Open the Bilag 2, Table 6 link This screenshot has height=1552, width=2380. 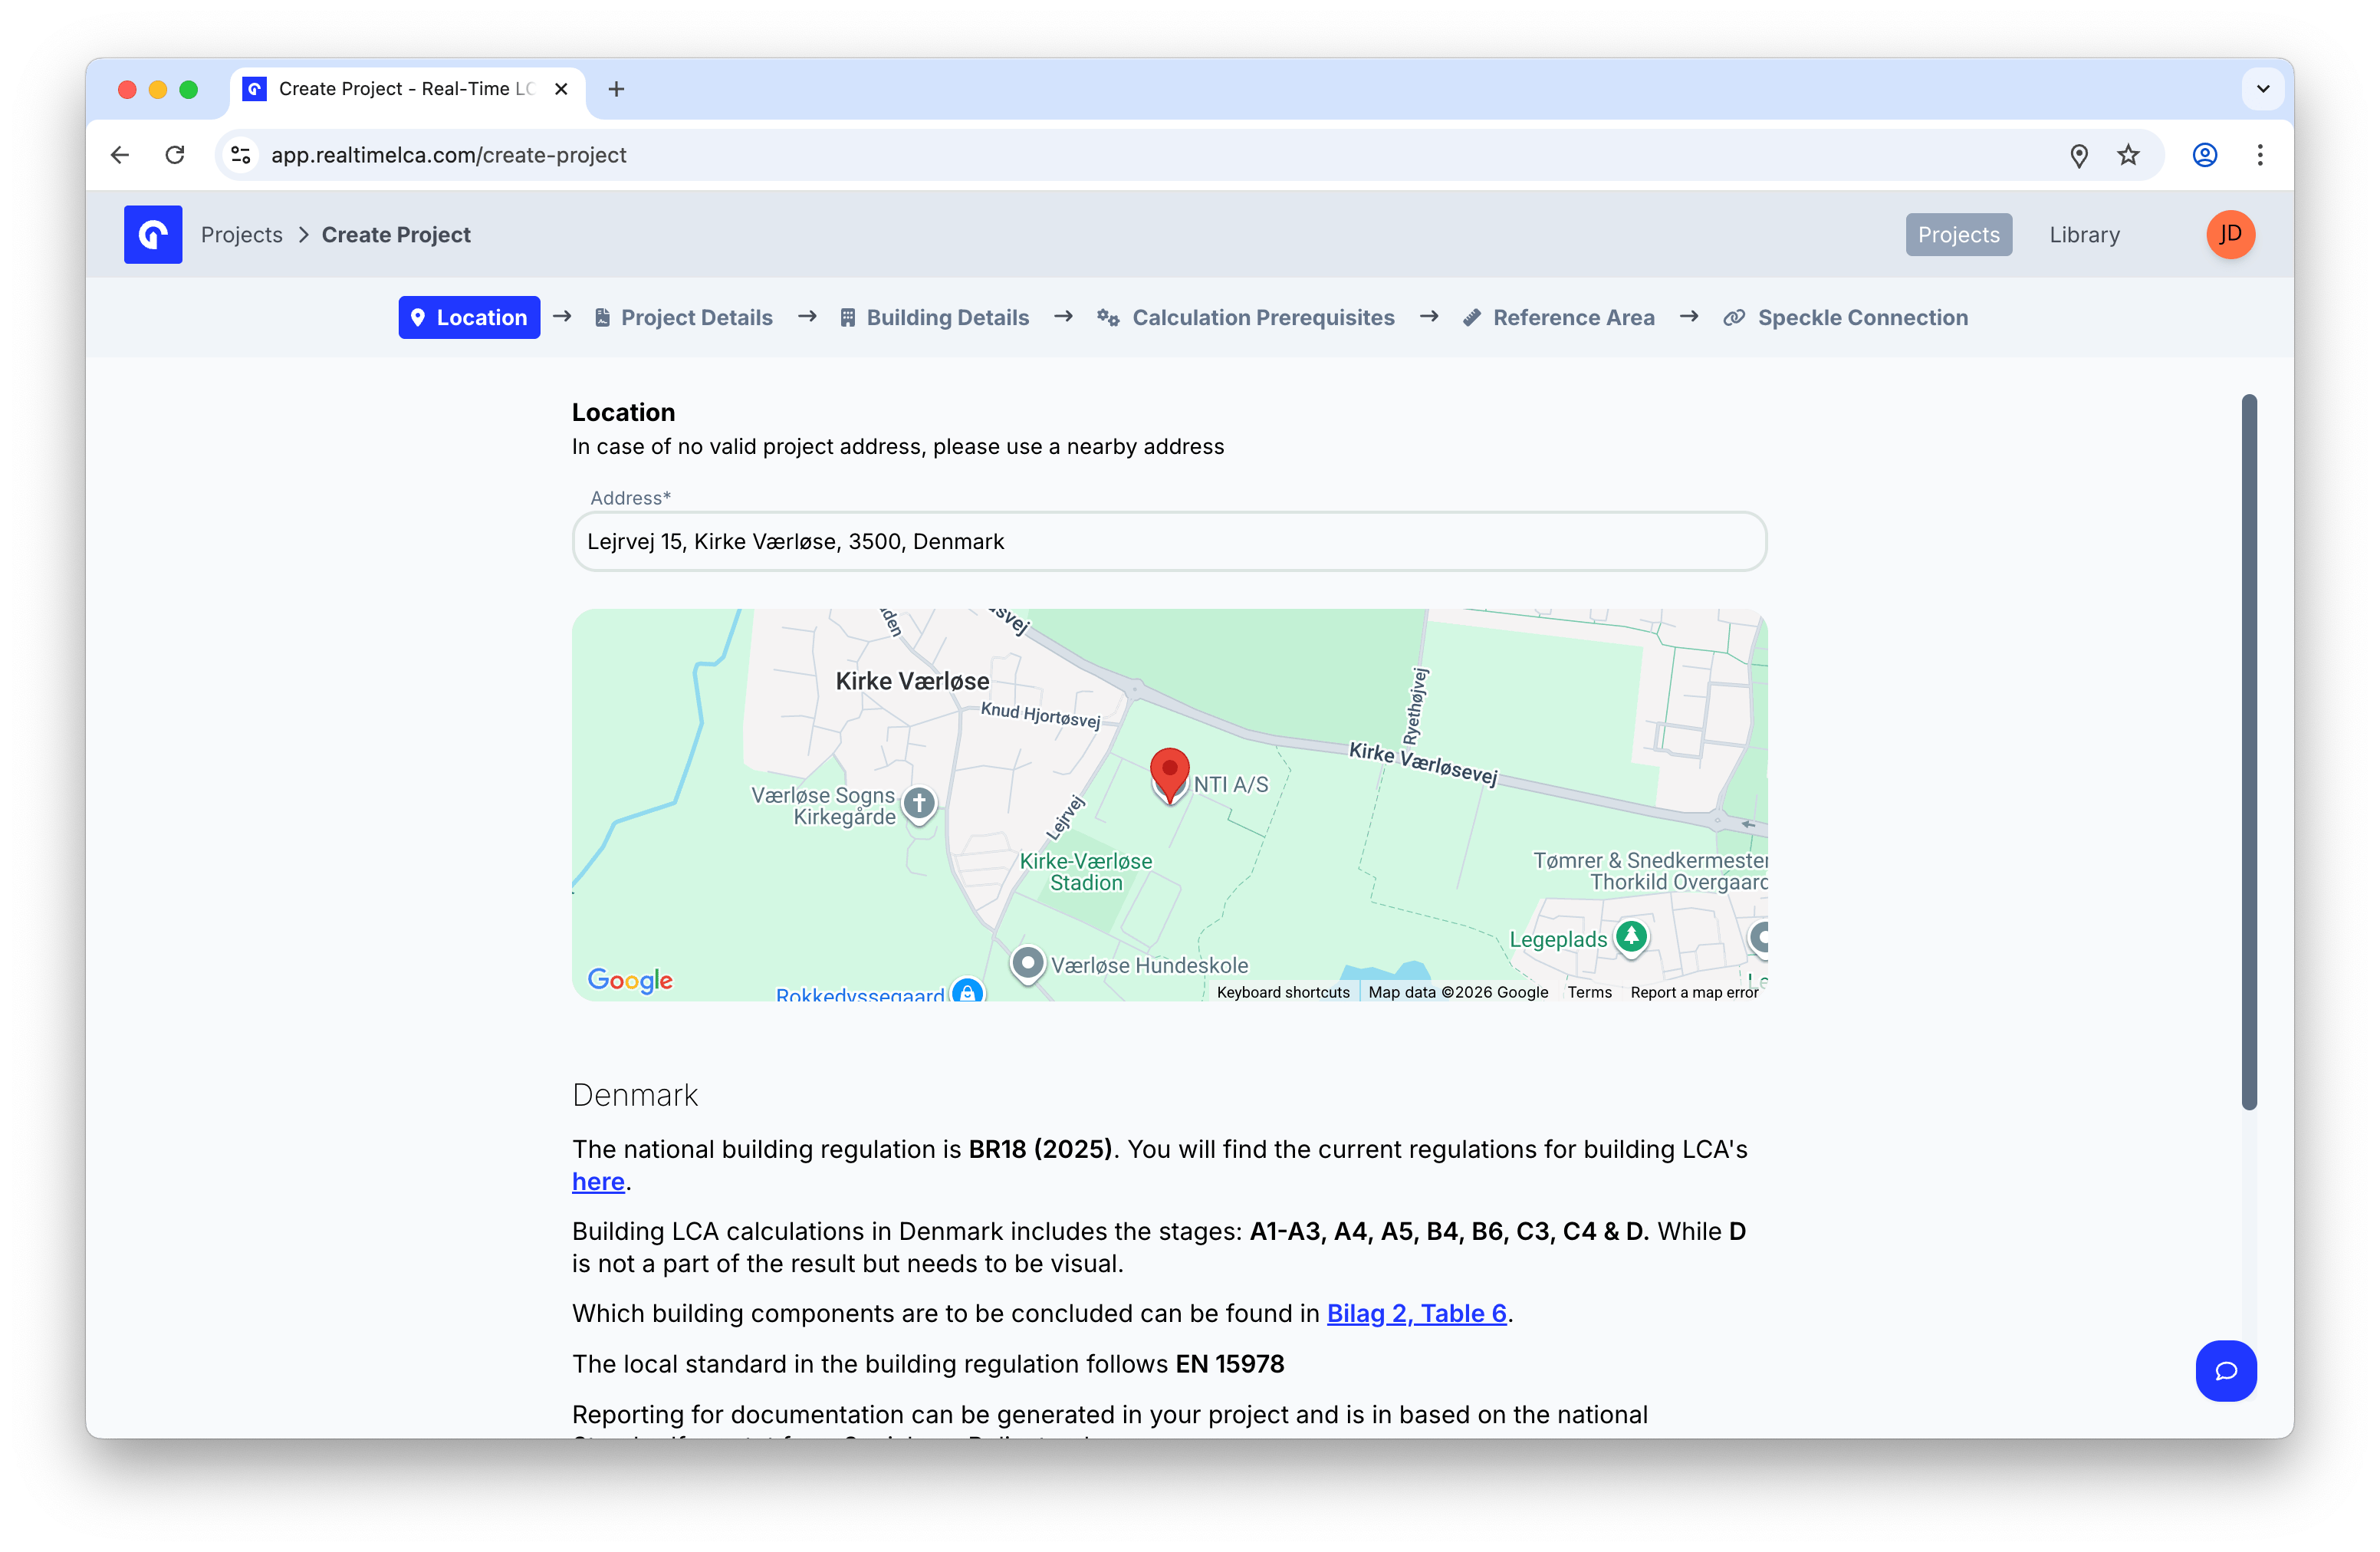[1416, 1313]
